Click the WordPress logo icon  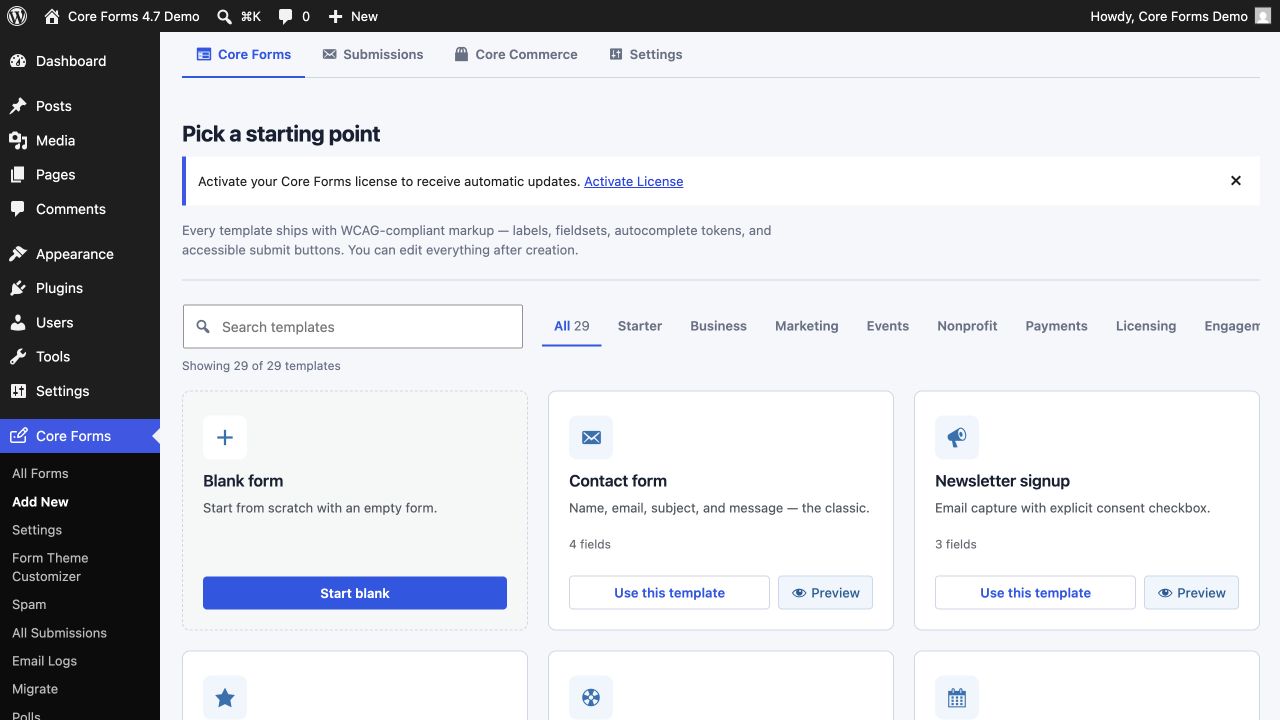pos(16,16)
